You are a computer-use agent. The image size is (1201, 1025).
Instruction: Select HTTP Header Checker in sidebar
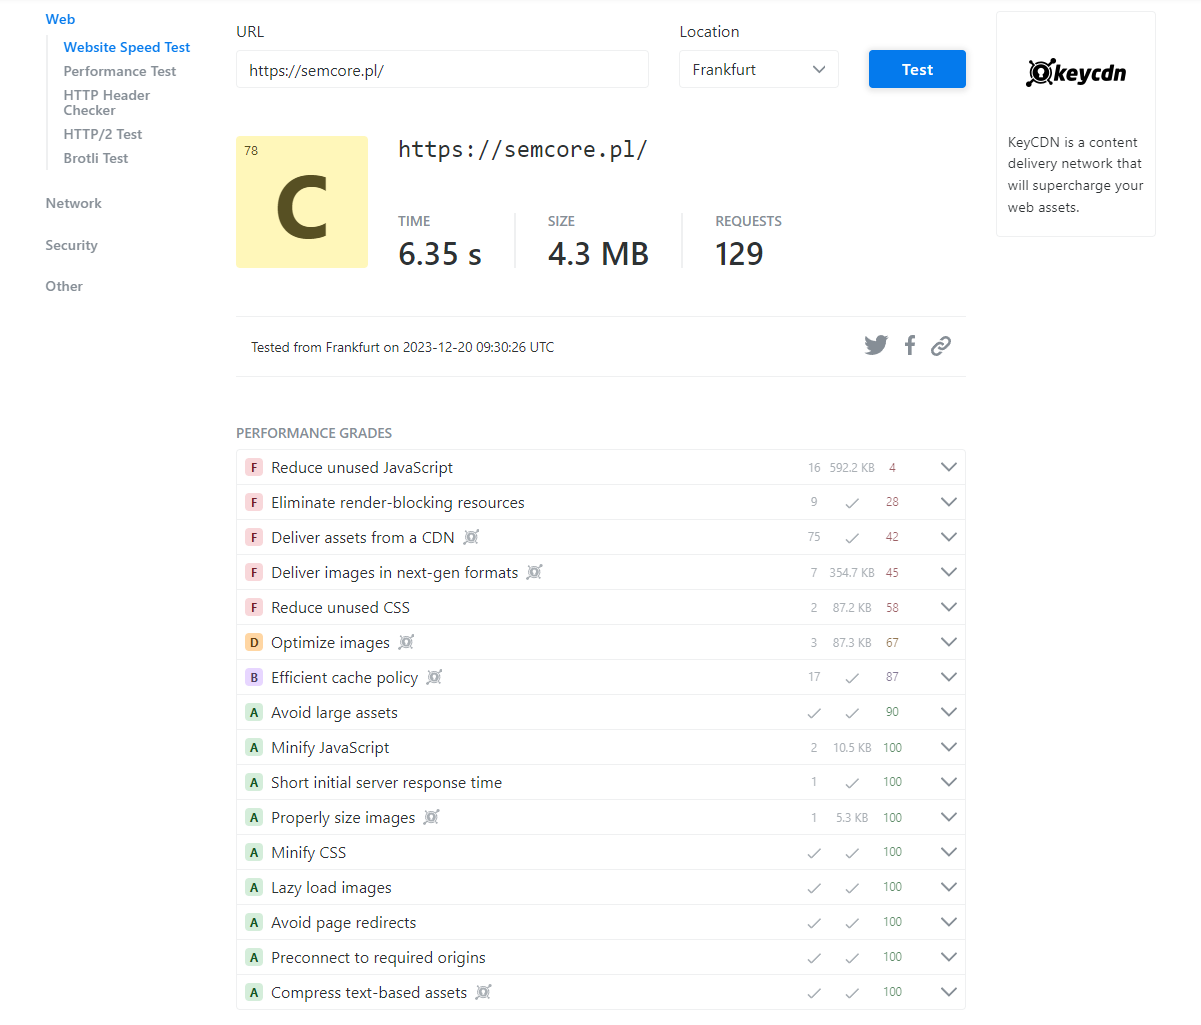(x=107, y=103)
